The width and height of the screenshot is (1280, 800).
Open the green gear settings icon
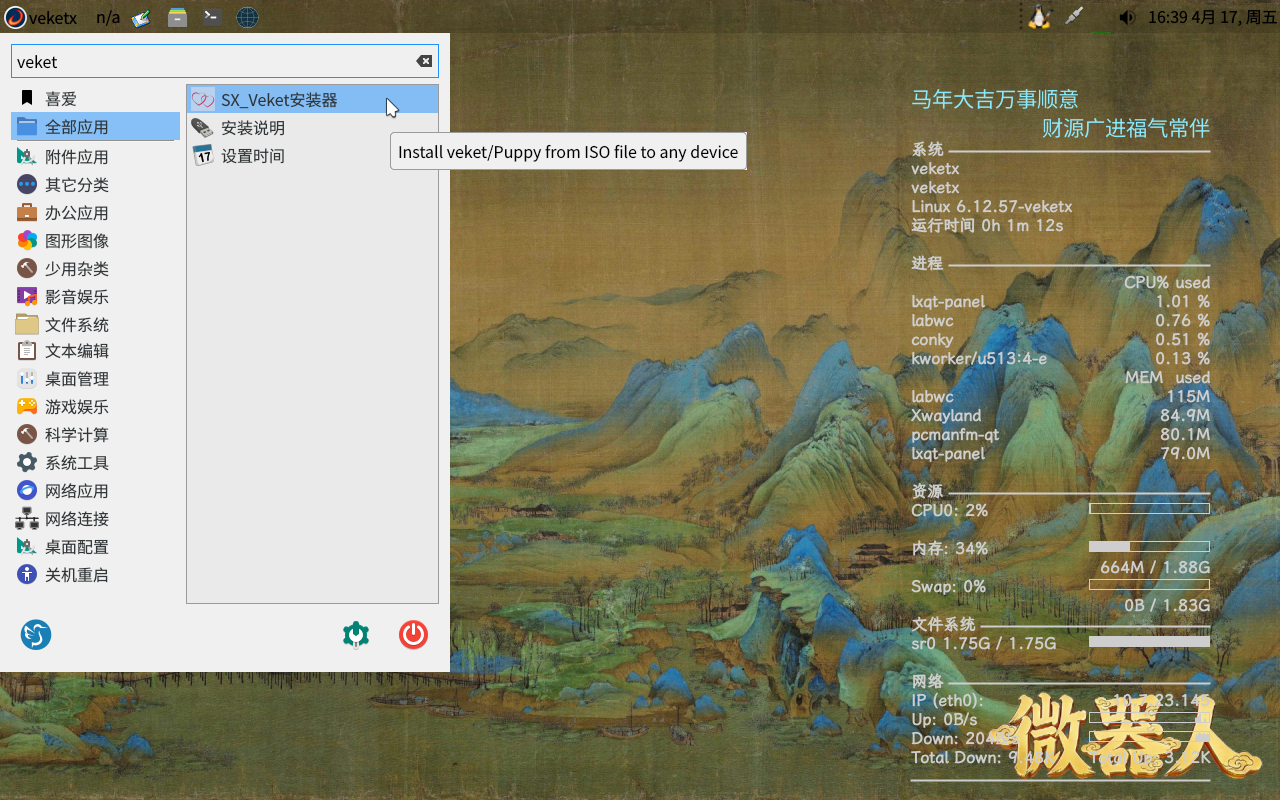[x=356, y=635]
